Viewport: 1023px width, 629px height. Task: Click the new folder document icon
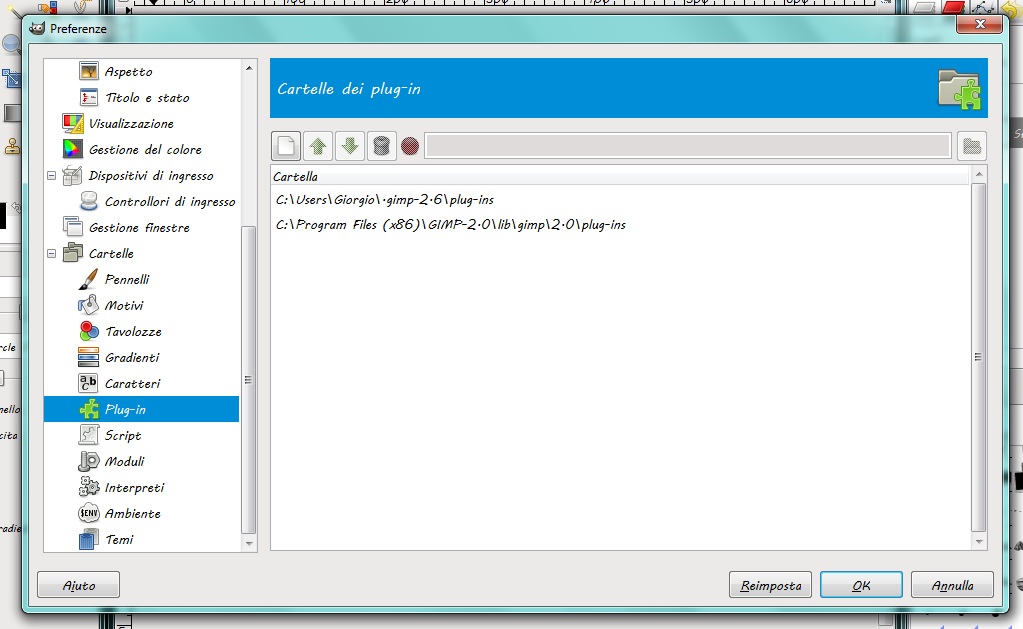point(286,146)
